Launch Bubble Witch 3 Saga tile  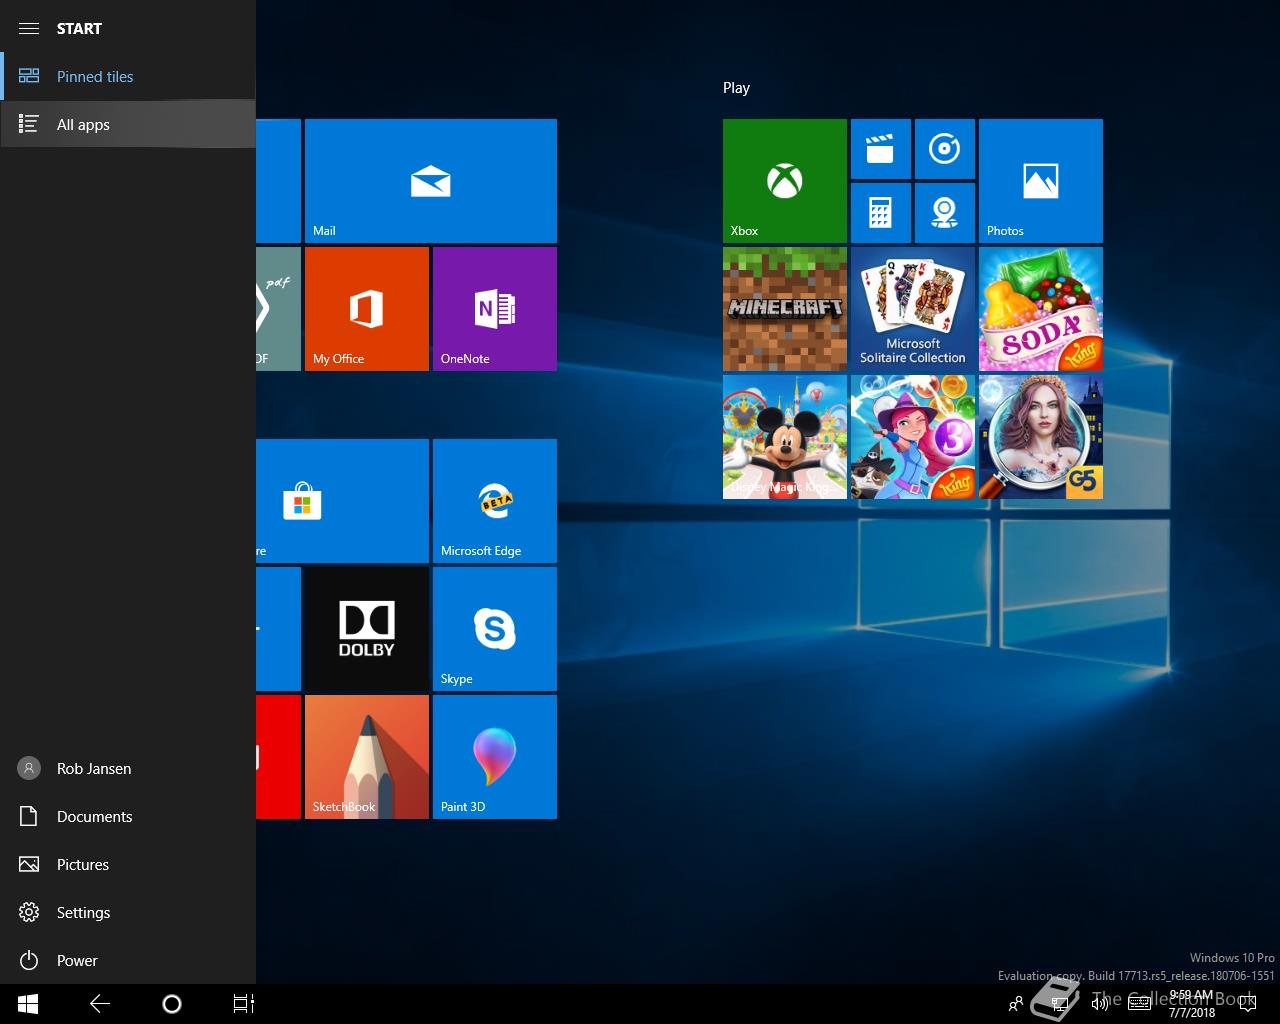tap(912, 437)
